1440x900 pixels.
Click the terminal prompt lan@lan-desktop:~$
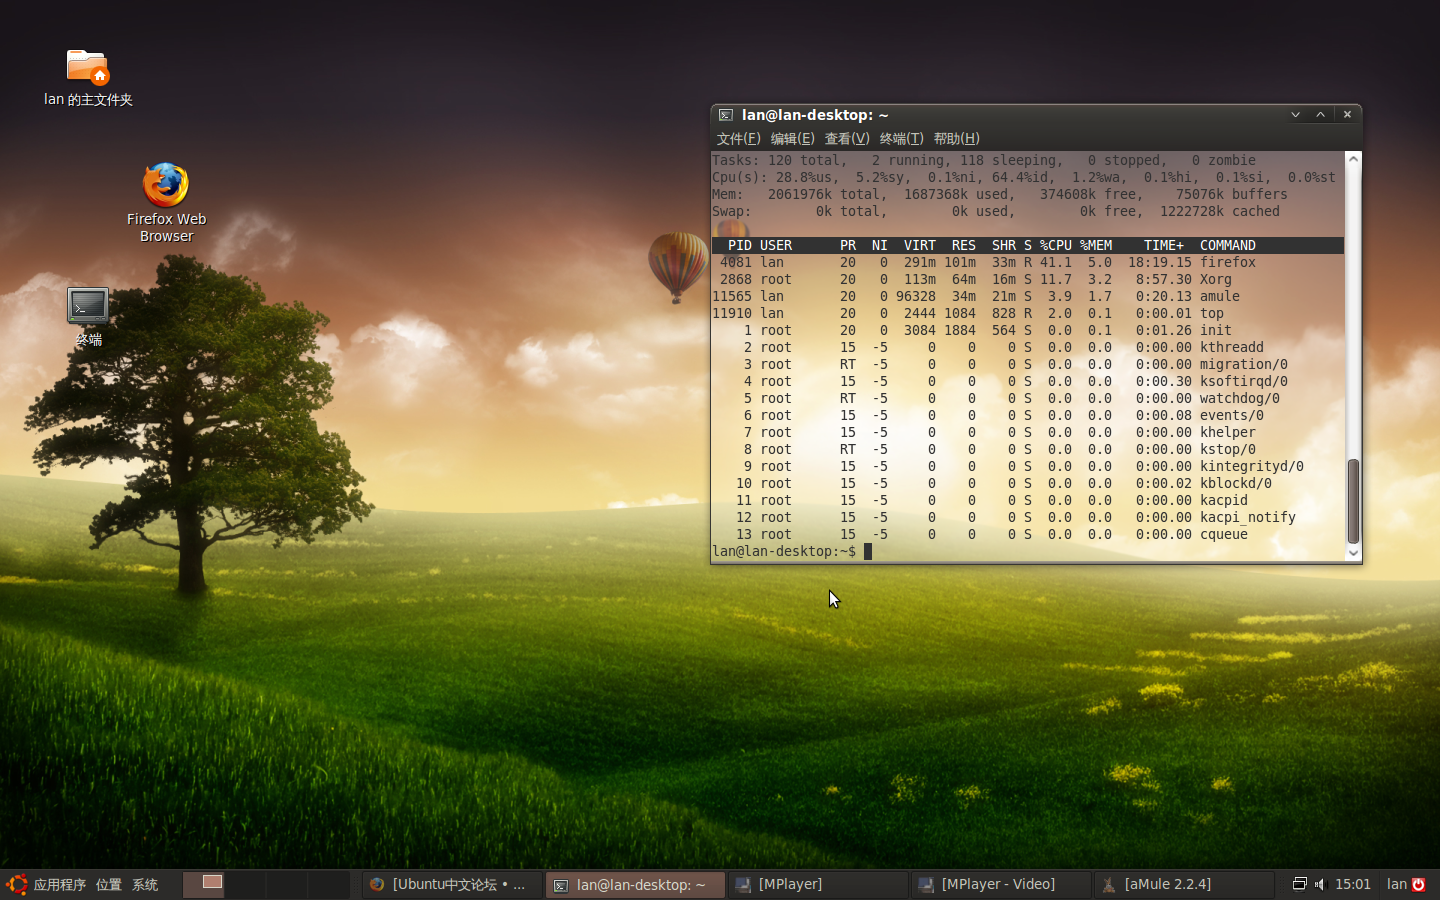coord(784,551)
